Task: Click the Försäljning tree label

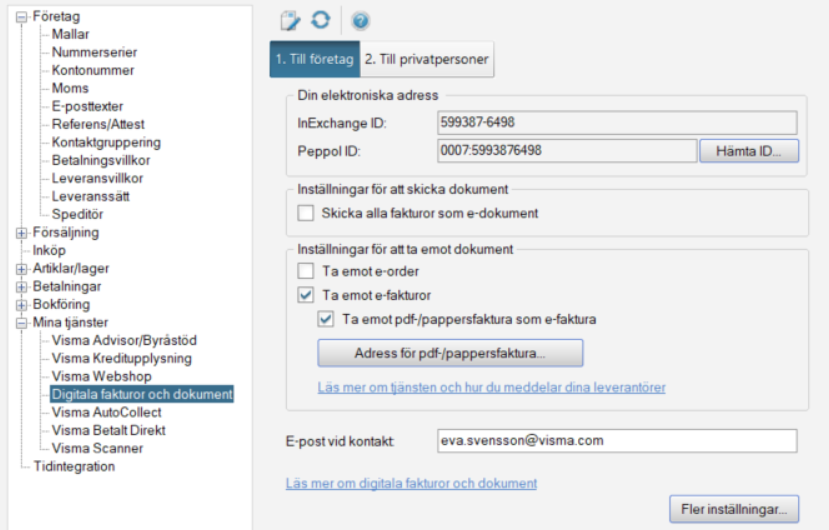Action: [66, 232]
